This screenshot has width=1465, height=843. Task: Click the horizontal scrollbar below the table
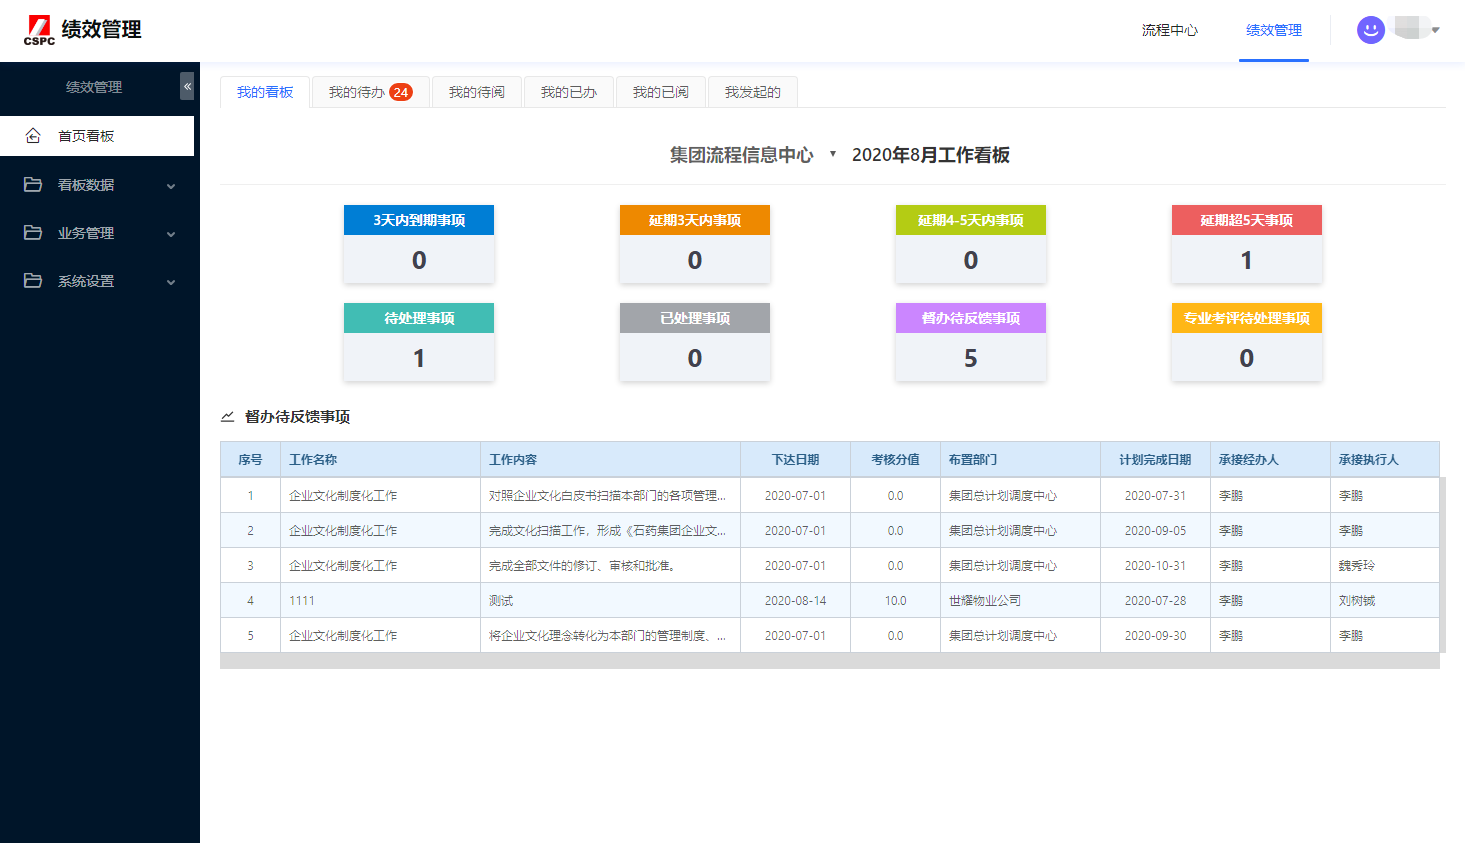pyautogui.click(x=830, y=661)
